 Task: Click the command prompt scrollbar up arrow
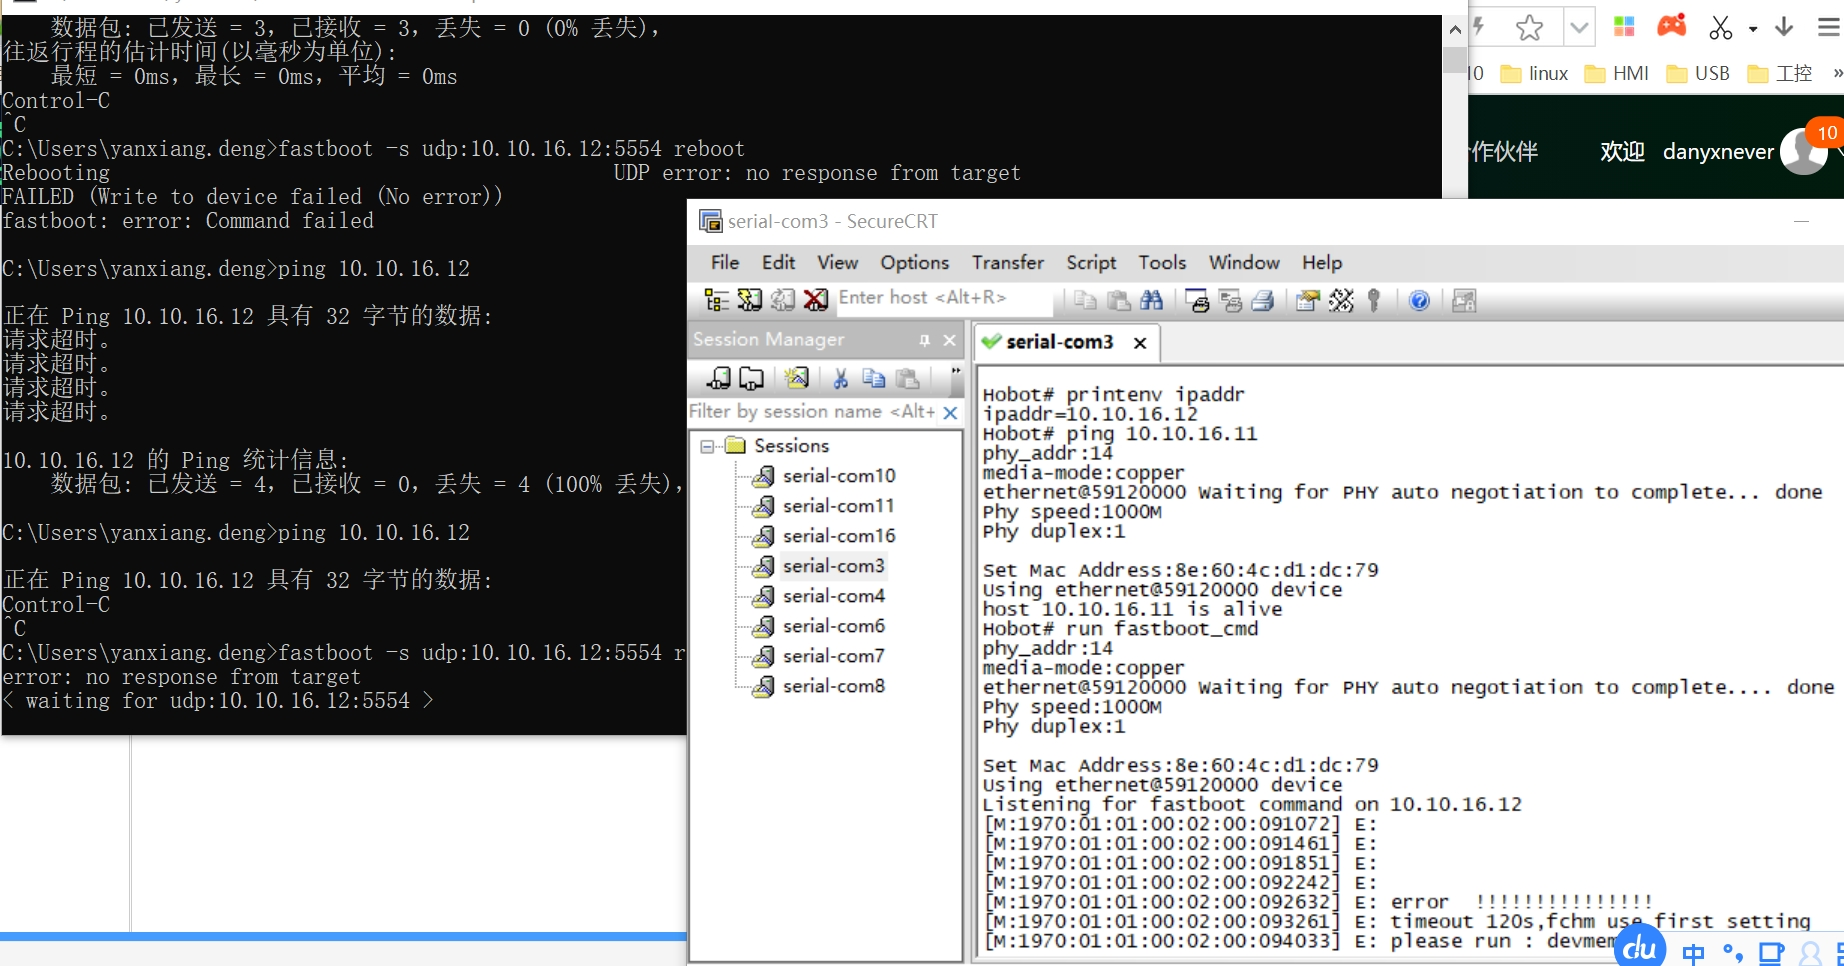tap(1455, 30)
